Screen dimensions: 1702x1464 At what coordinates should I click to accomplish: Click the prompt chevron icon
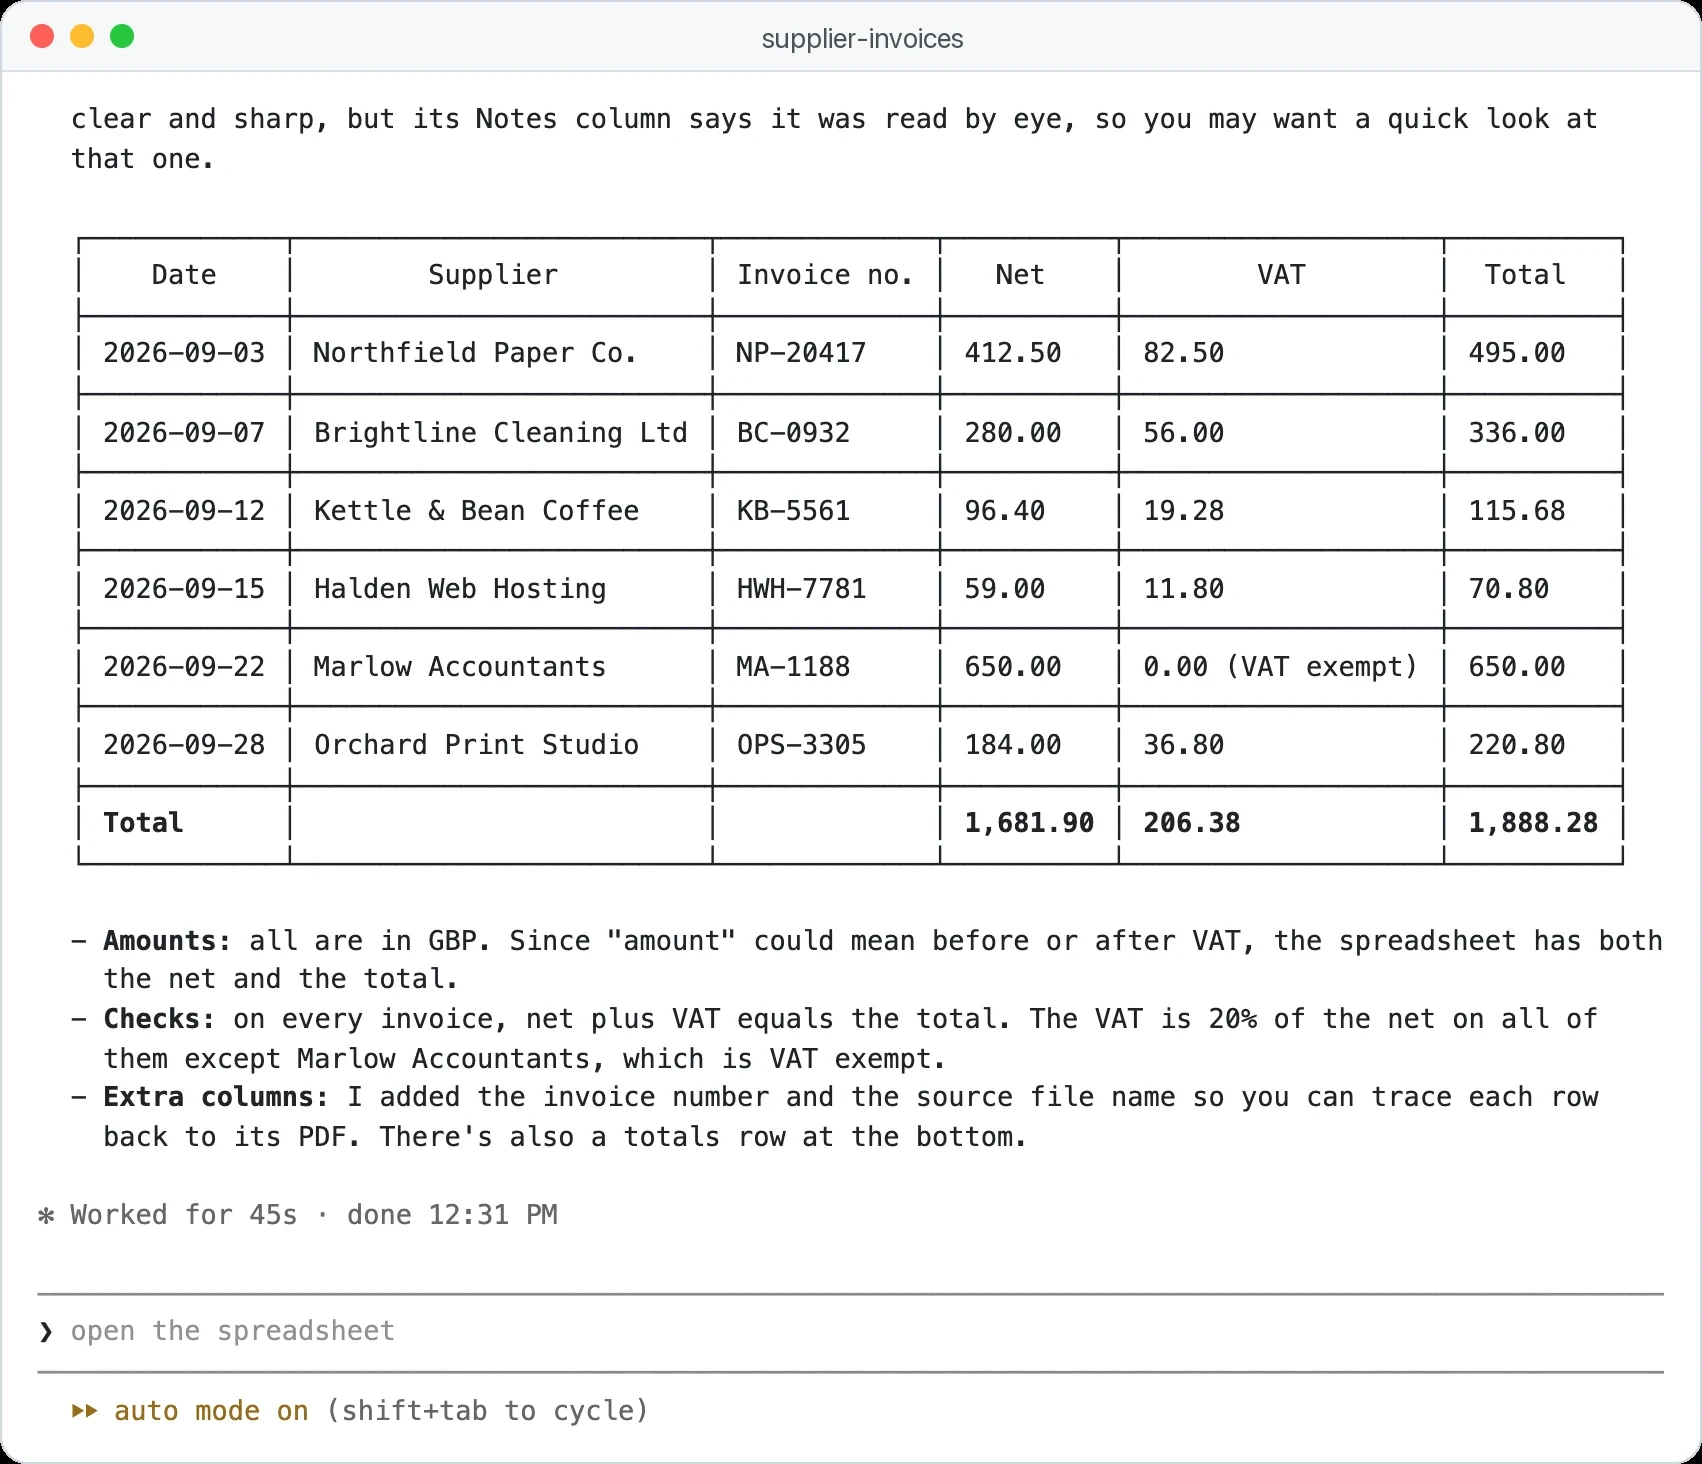[x=46, y=1331]
